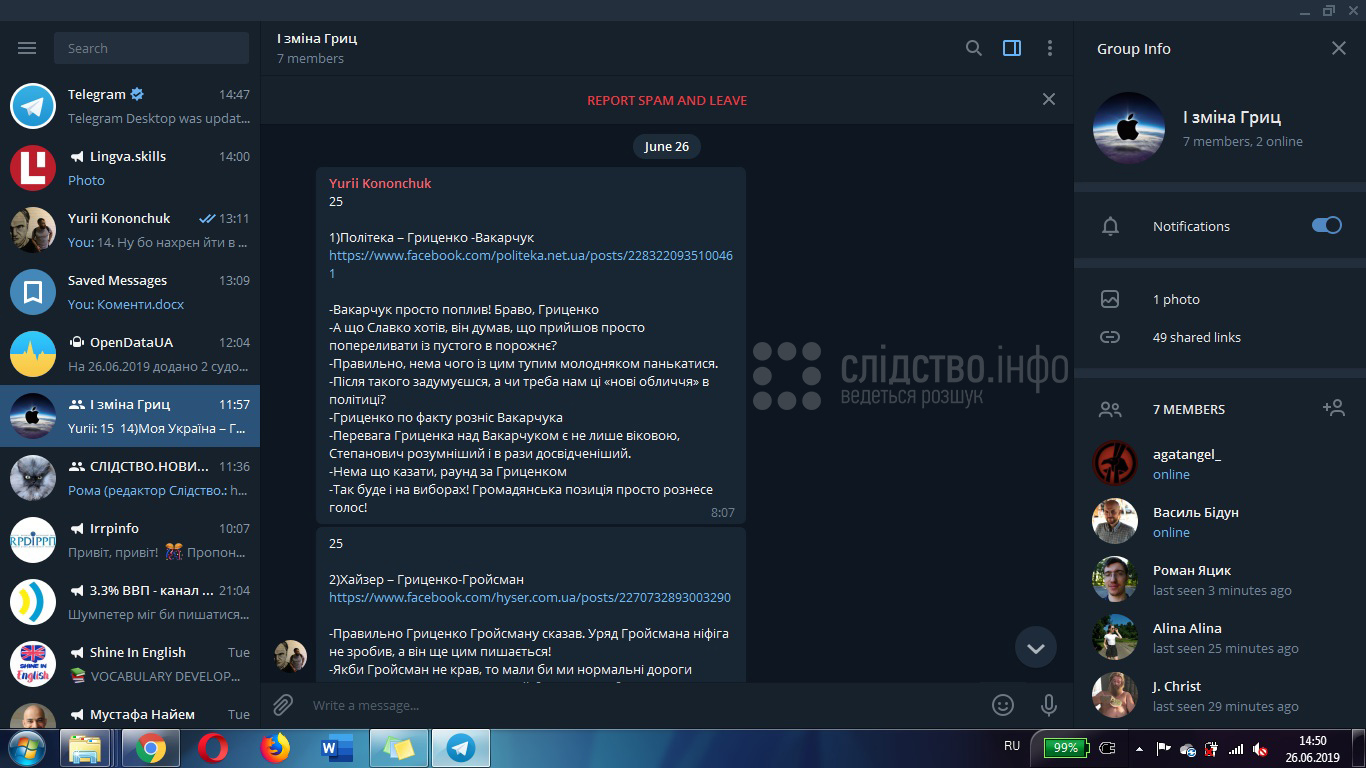Image resolution: width=1366 pixels, height=768 pixels.
Task: Click the attach file paperclip icon
Action: (x=283, y=705)
